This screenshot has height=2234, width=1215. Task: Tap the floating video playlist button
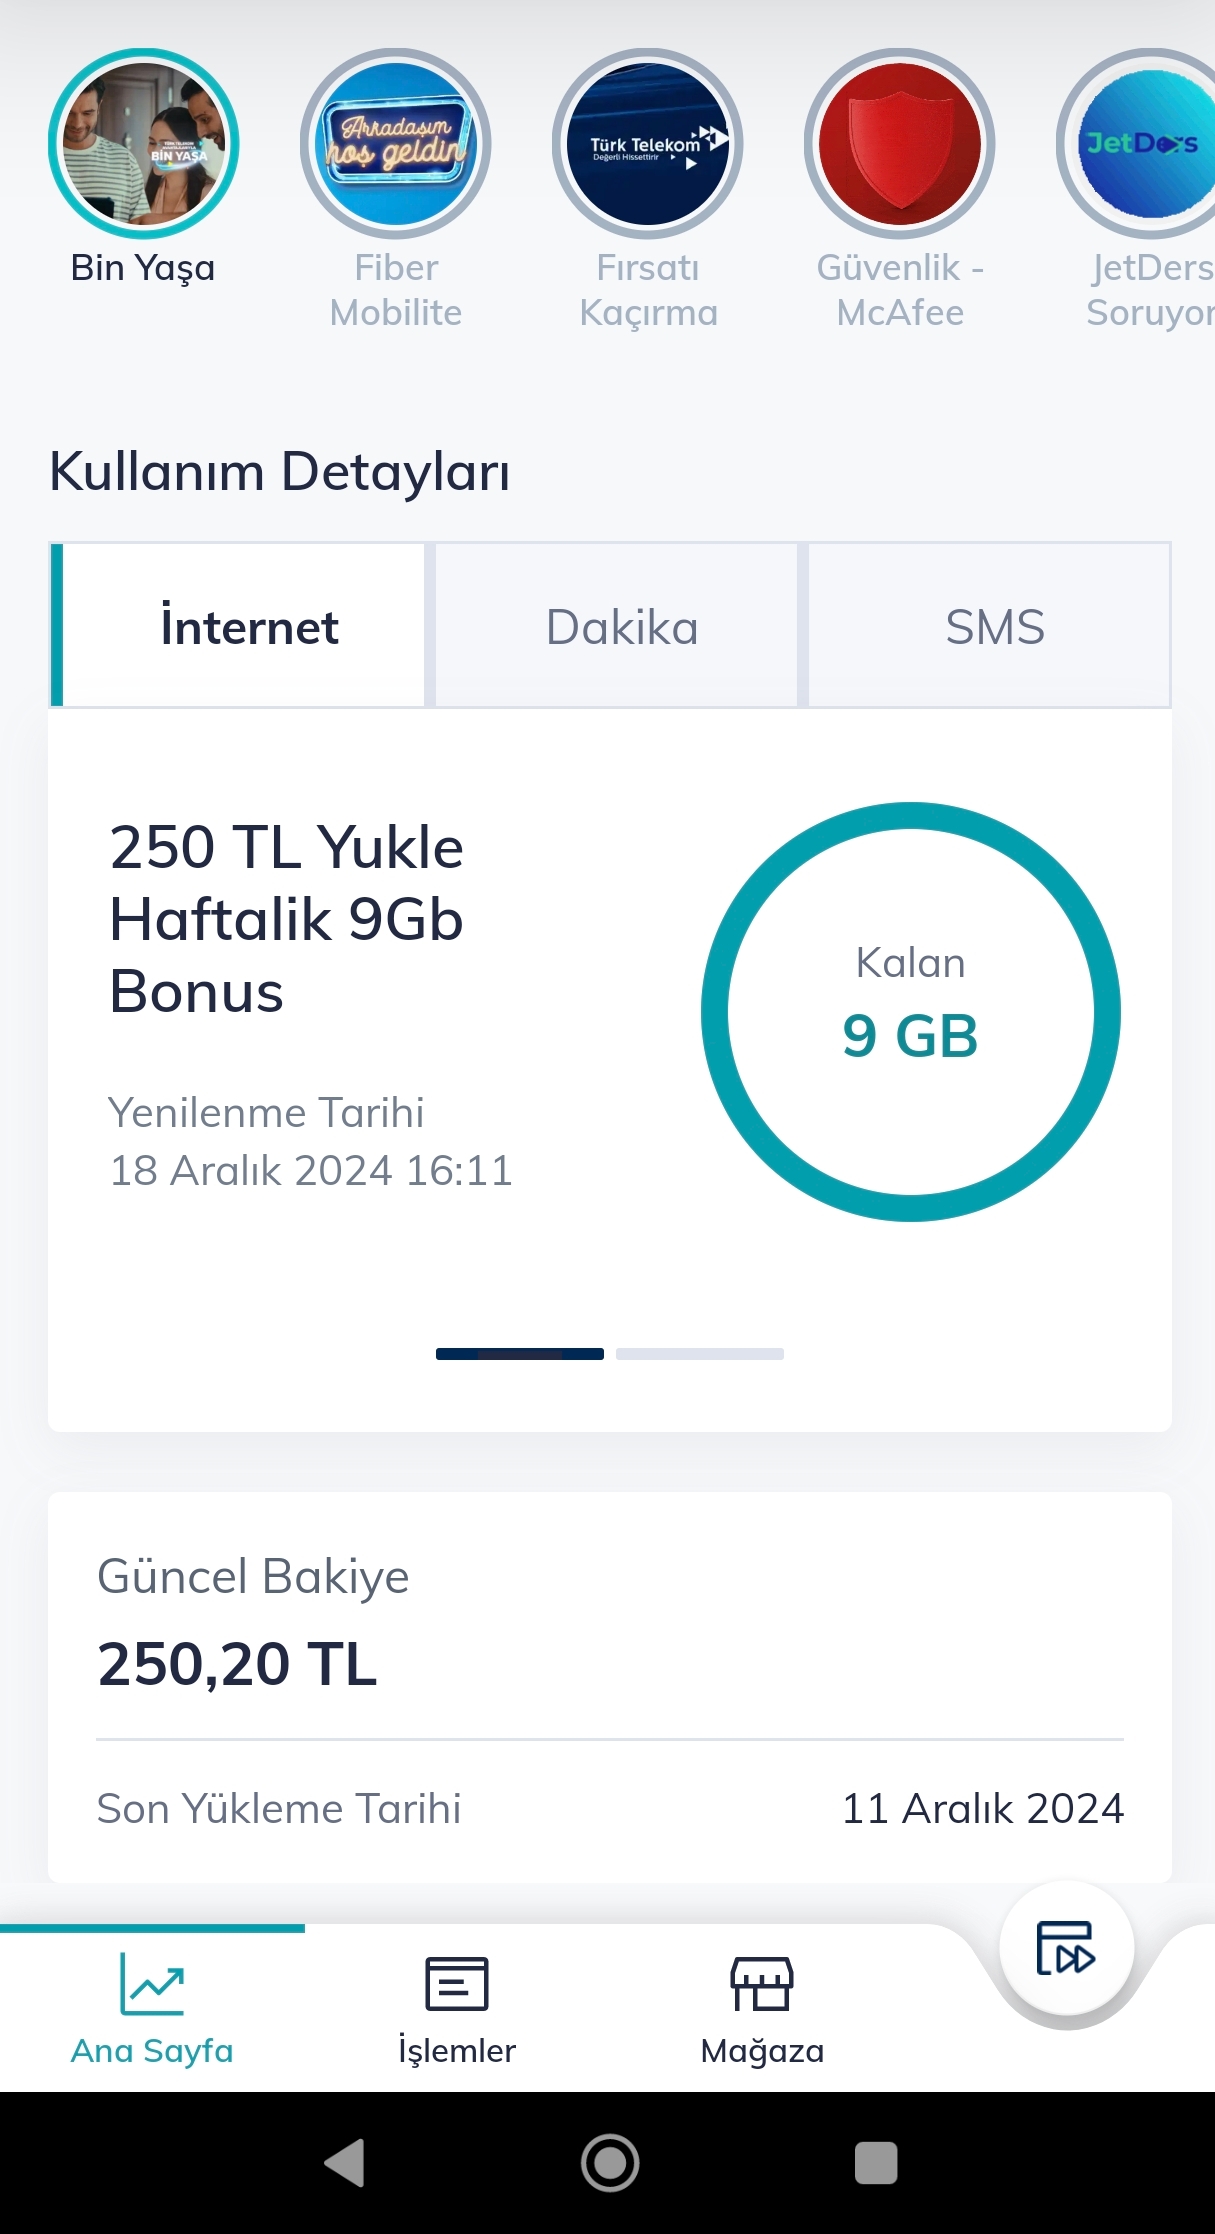(x=1066, y=1947)
